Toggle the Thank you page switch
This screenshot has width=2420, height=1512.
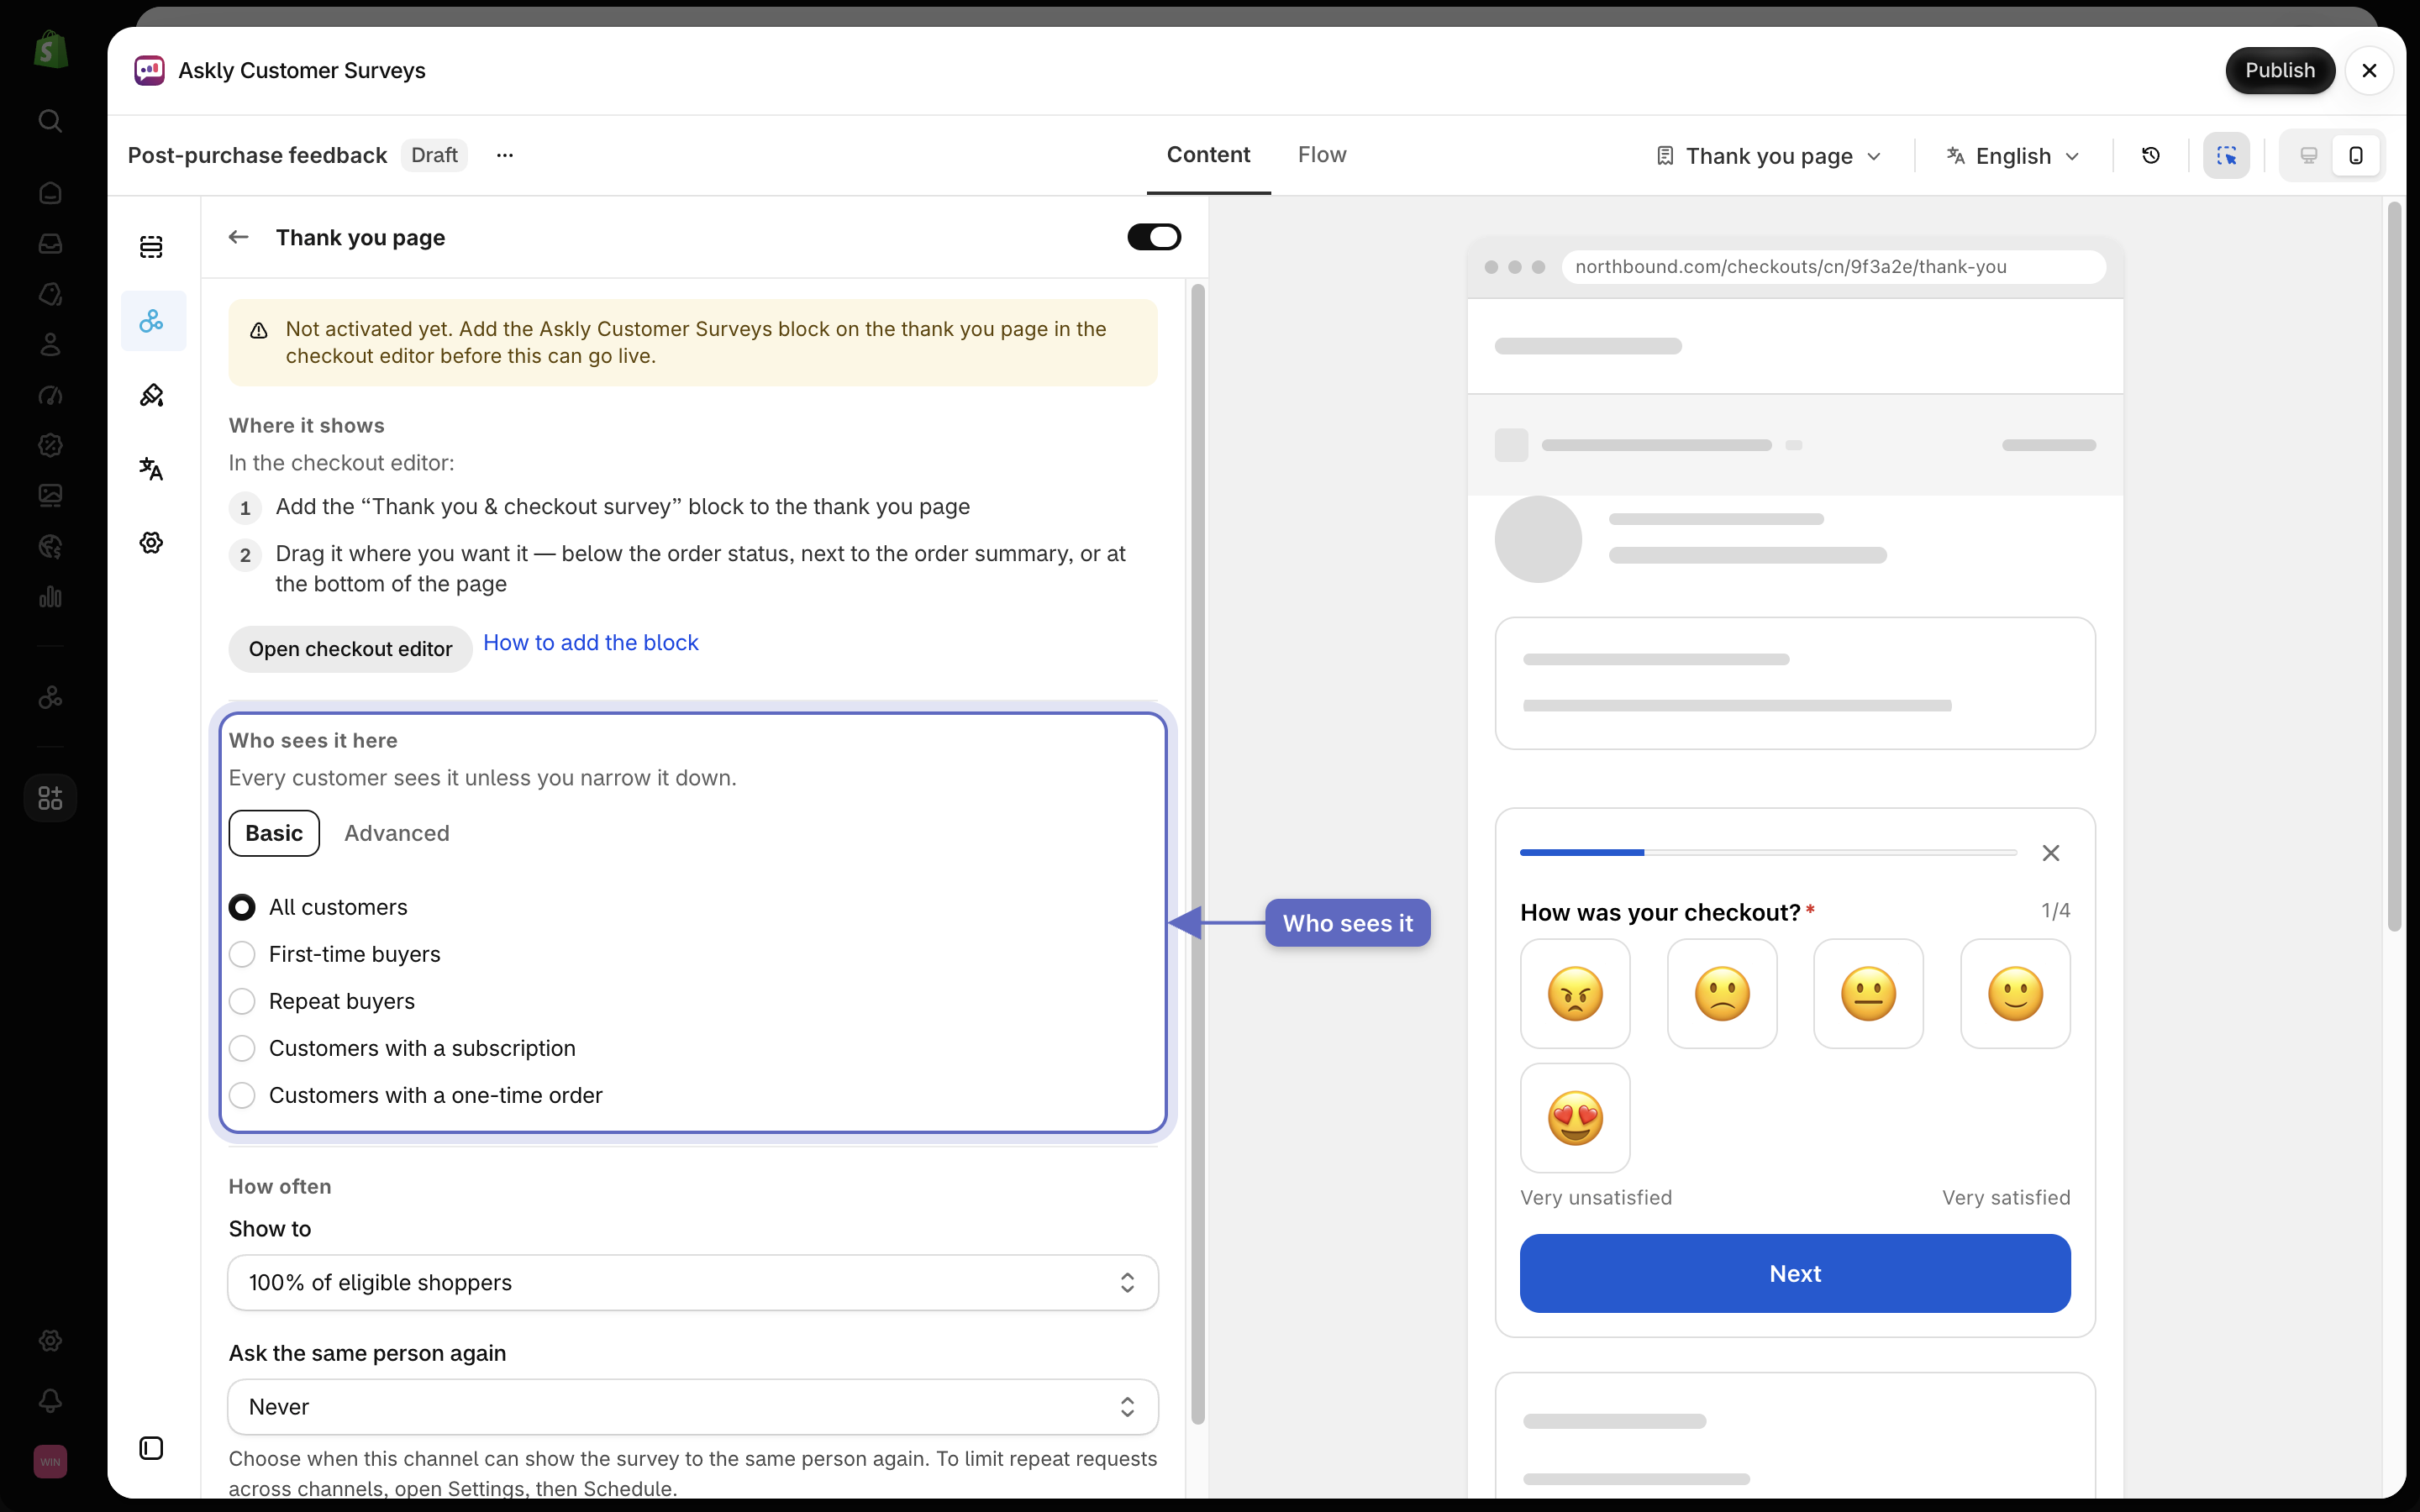tap(1154, 237)
